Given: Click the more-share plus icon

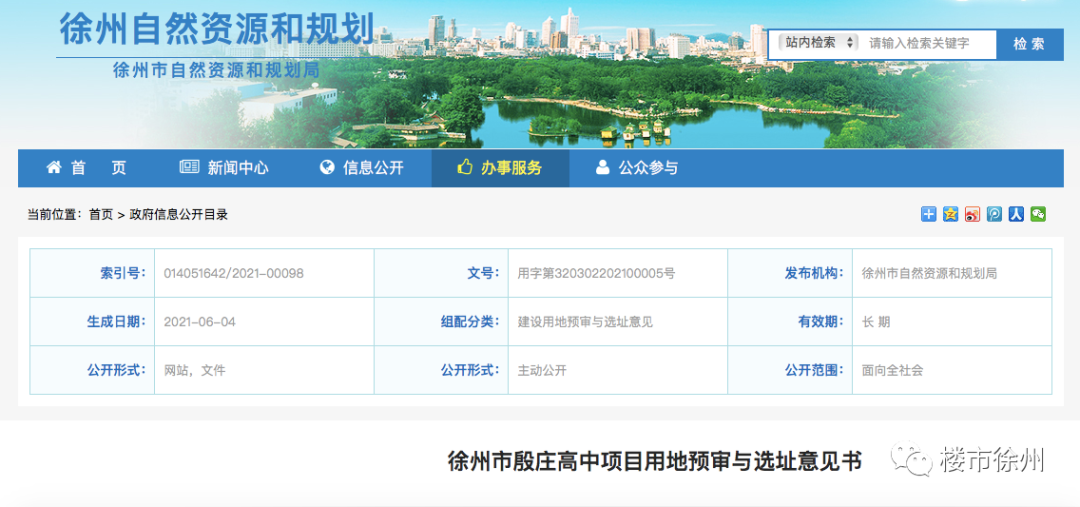Looking at the screenshot, I should [928, 214].
